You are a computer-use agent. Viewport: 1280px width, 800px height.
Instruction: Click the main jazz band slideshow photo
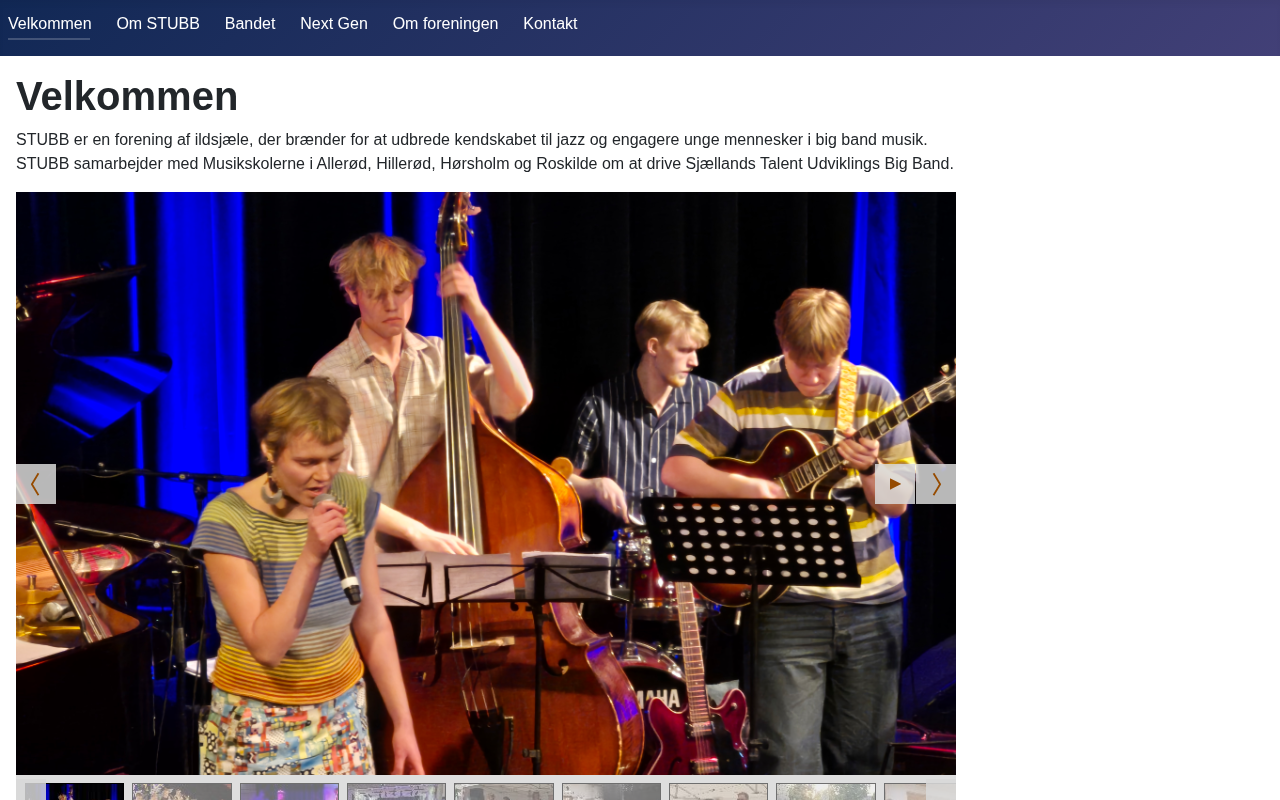click(486, 483)
